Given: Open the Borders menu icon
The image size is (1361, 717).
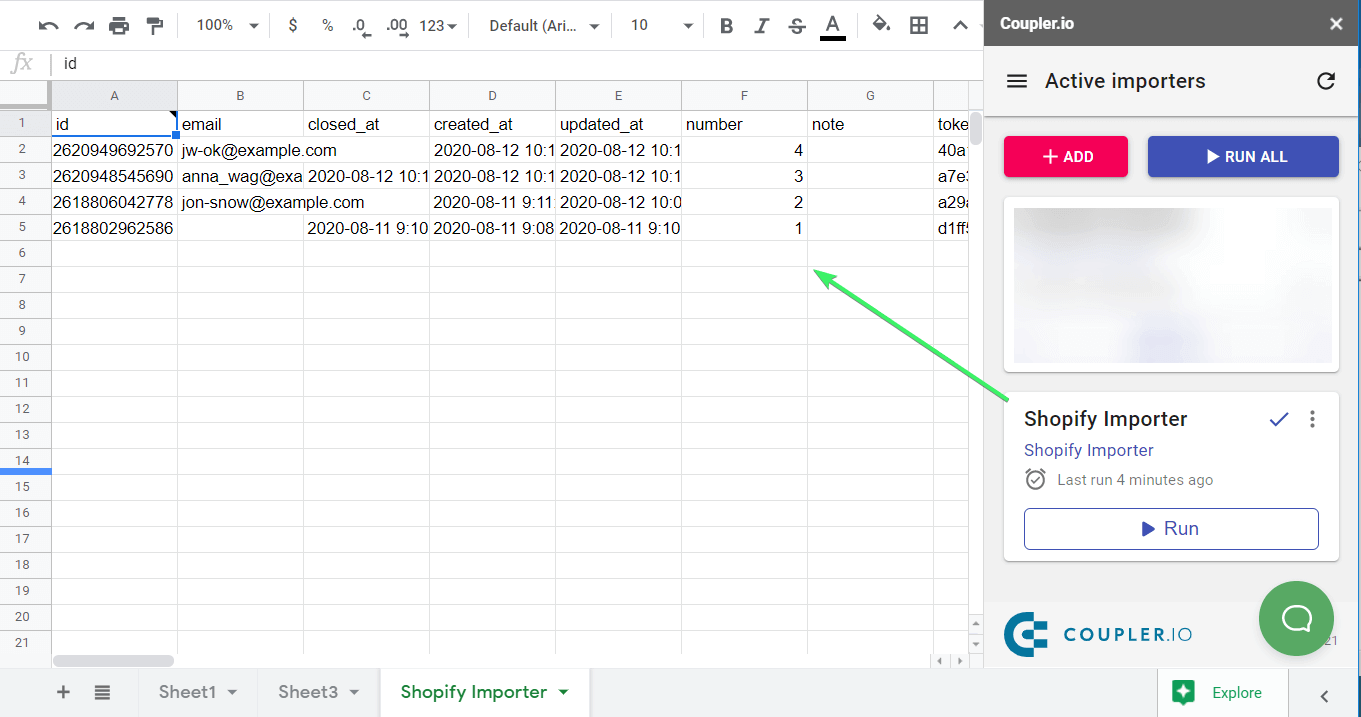Looking at the screenshot, I should (919, 25).
